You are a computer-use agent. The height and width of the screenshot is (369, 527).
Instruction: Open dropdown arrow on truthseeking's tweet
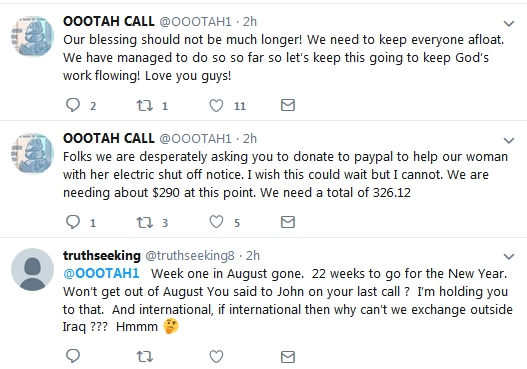point(509,257)
